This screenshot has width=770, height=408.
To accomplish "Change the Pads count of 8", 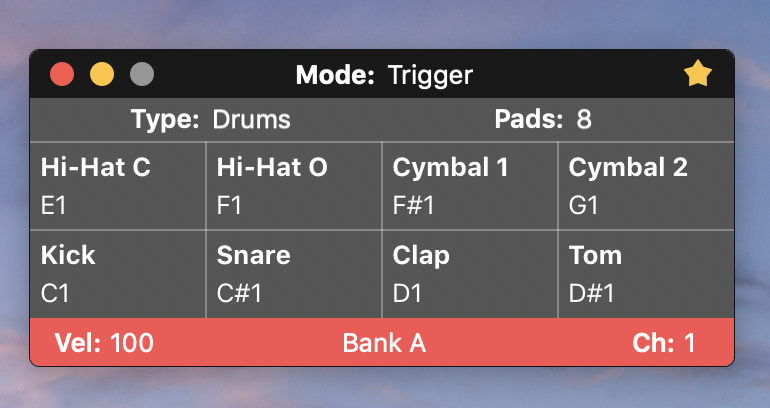I will (x=543, y=119).
